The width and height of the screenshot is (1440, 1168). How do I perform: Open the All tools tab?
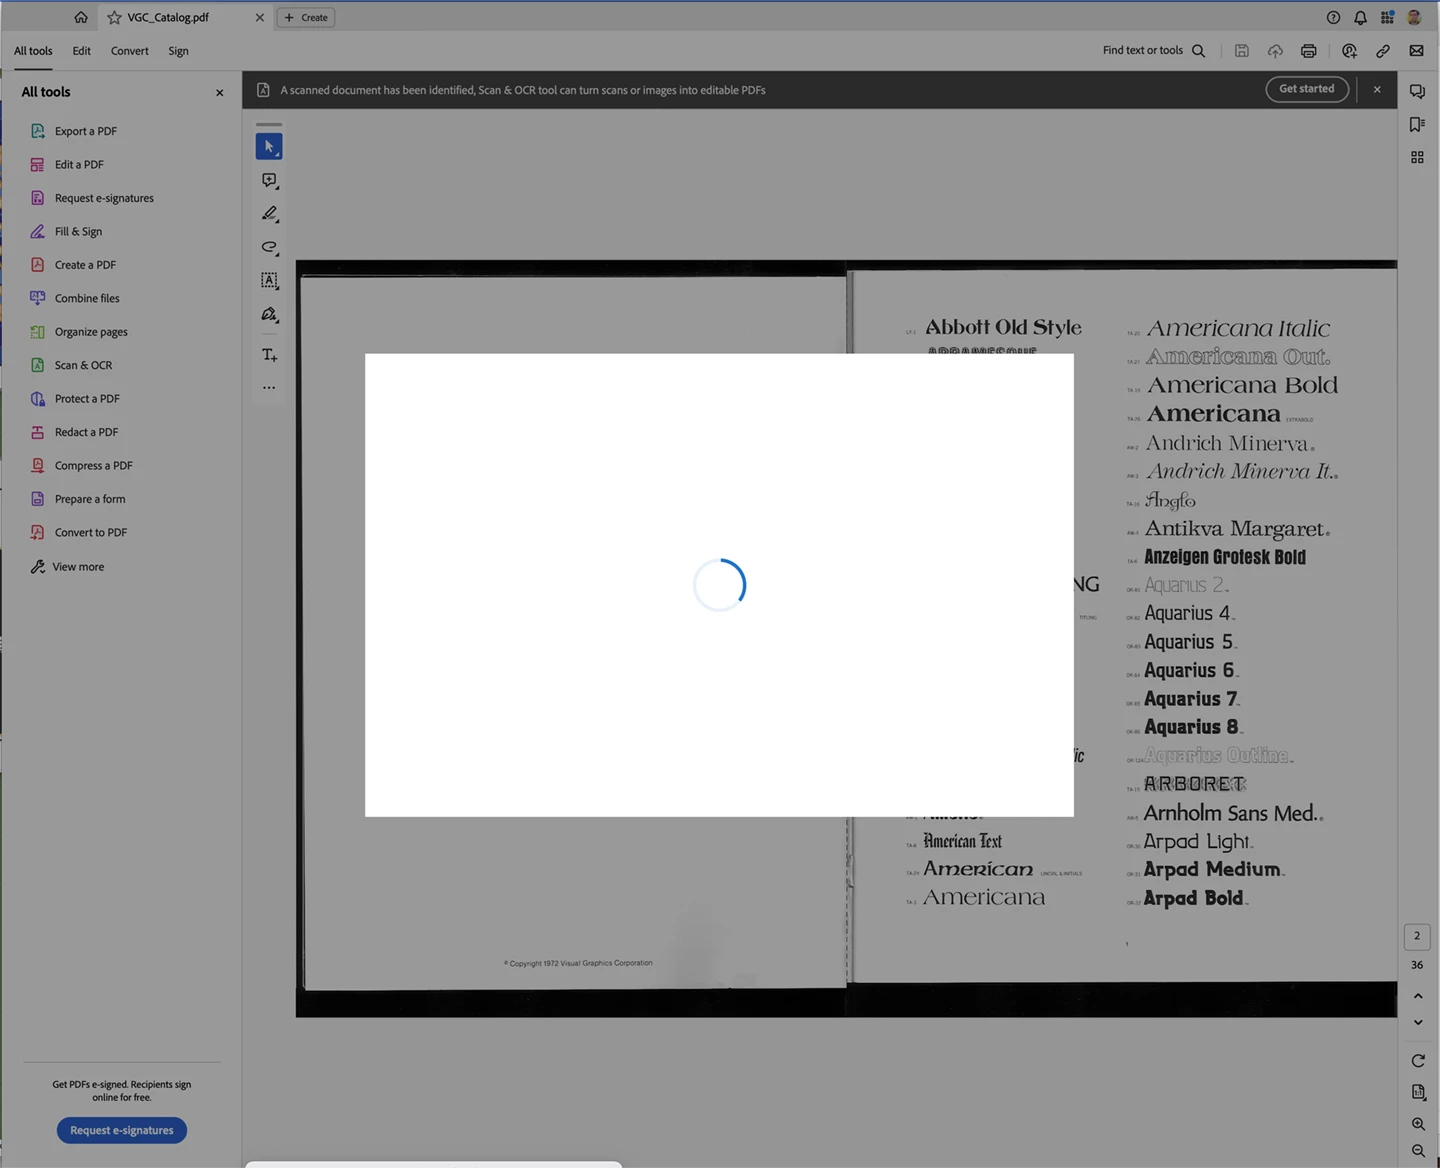(x=33, y=51)
